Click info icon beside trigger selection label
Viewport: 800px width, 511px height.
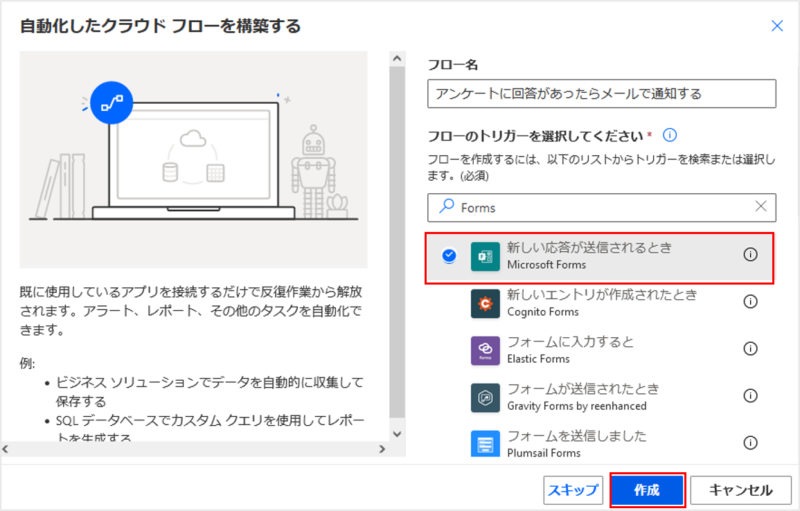(671, 135)
